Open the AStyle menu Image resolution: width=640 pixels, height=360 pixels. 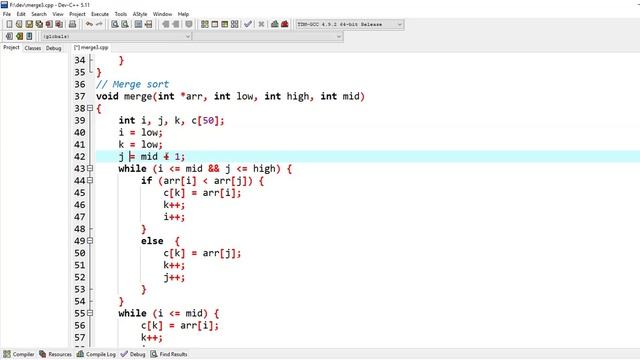140,14
